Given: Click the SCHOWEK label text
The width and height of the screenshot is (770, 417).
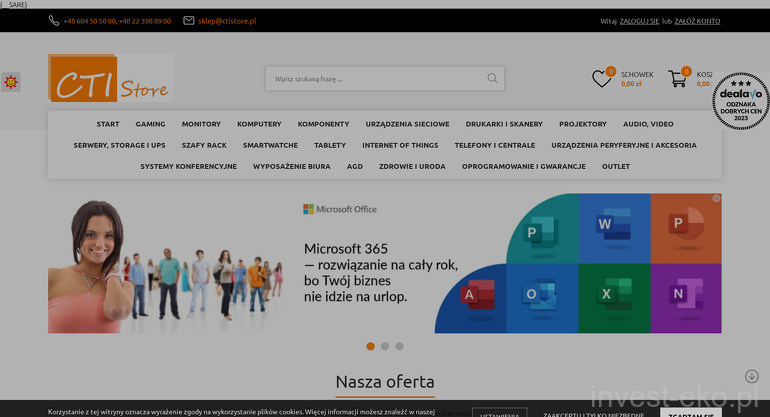Looking at the screenshot, I should (637, 75).
